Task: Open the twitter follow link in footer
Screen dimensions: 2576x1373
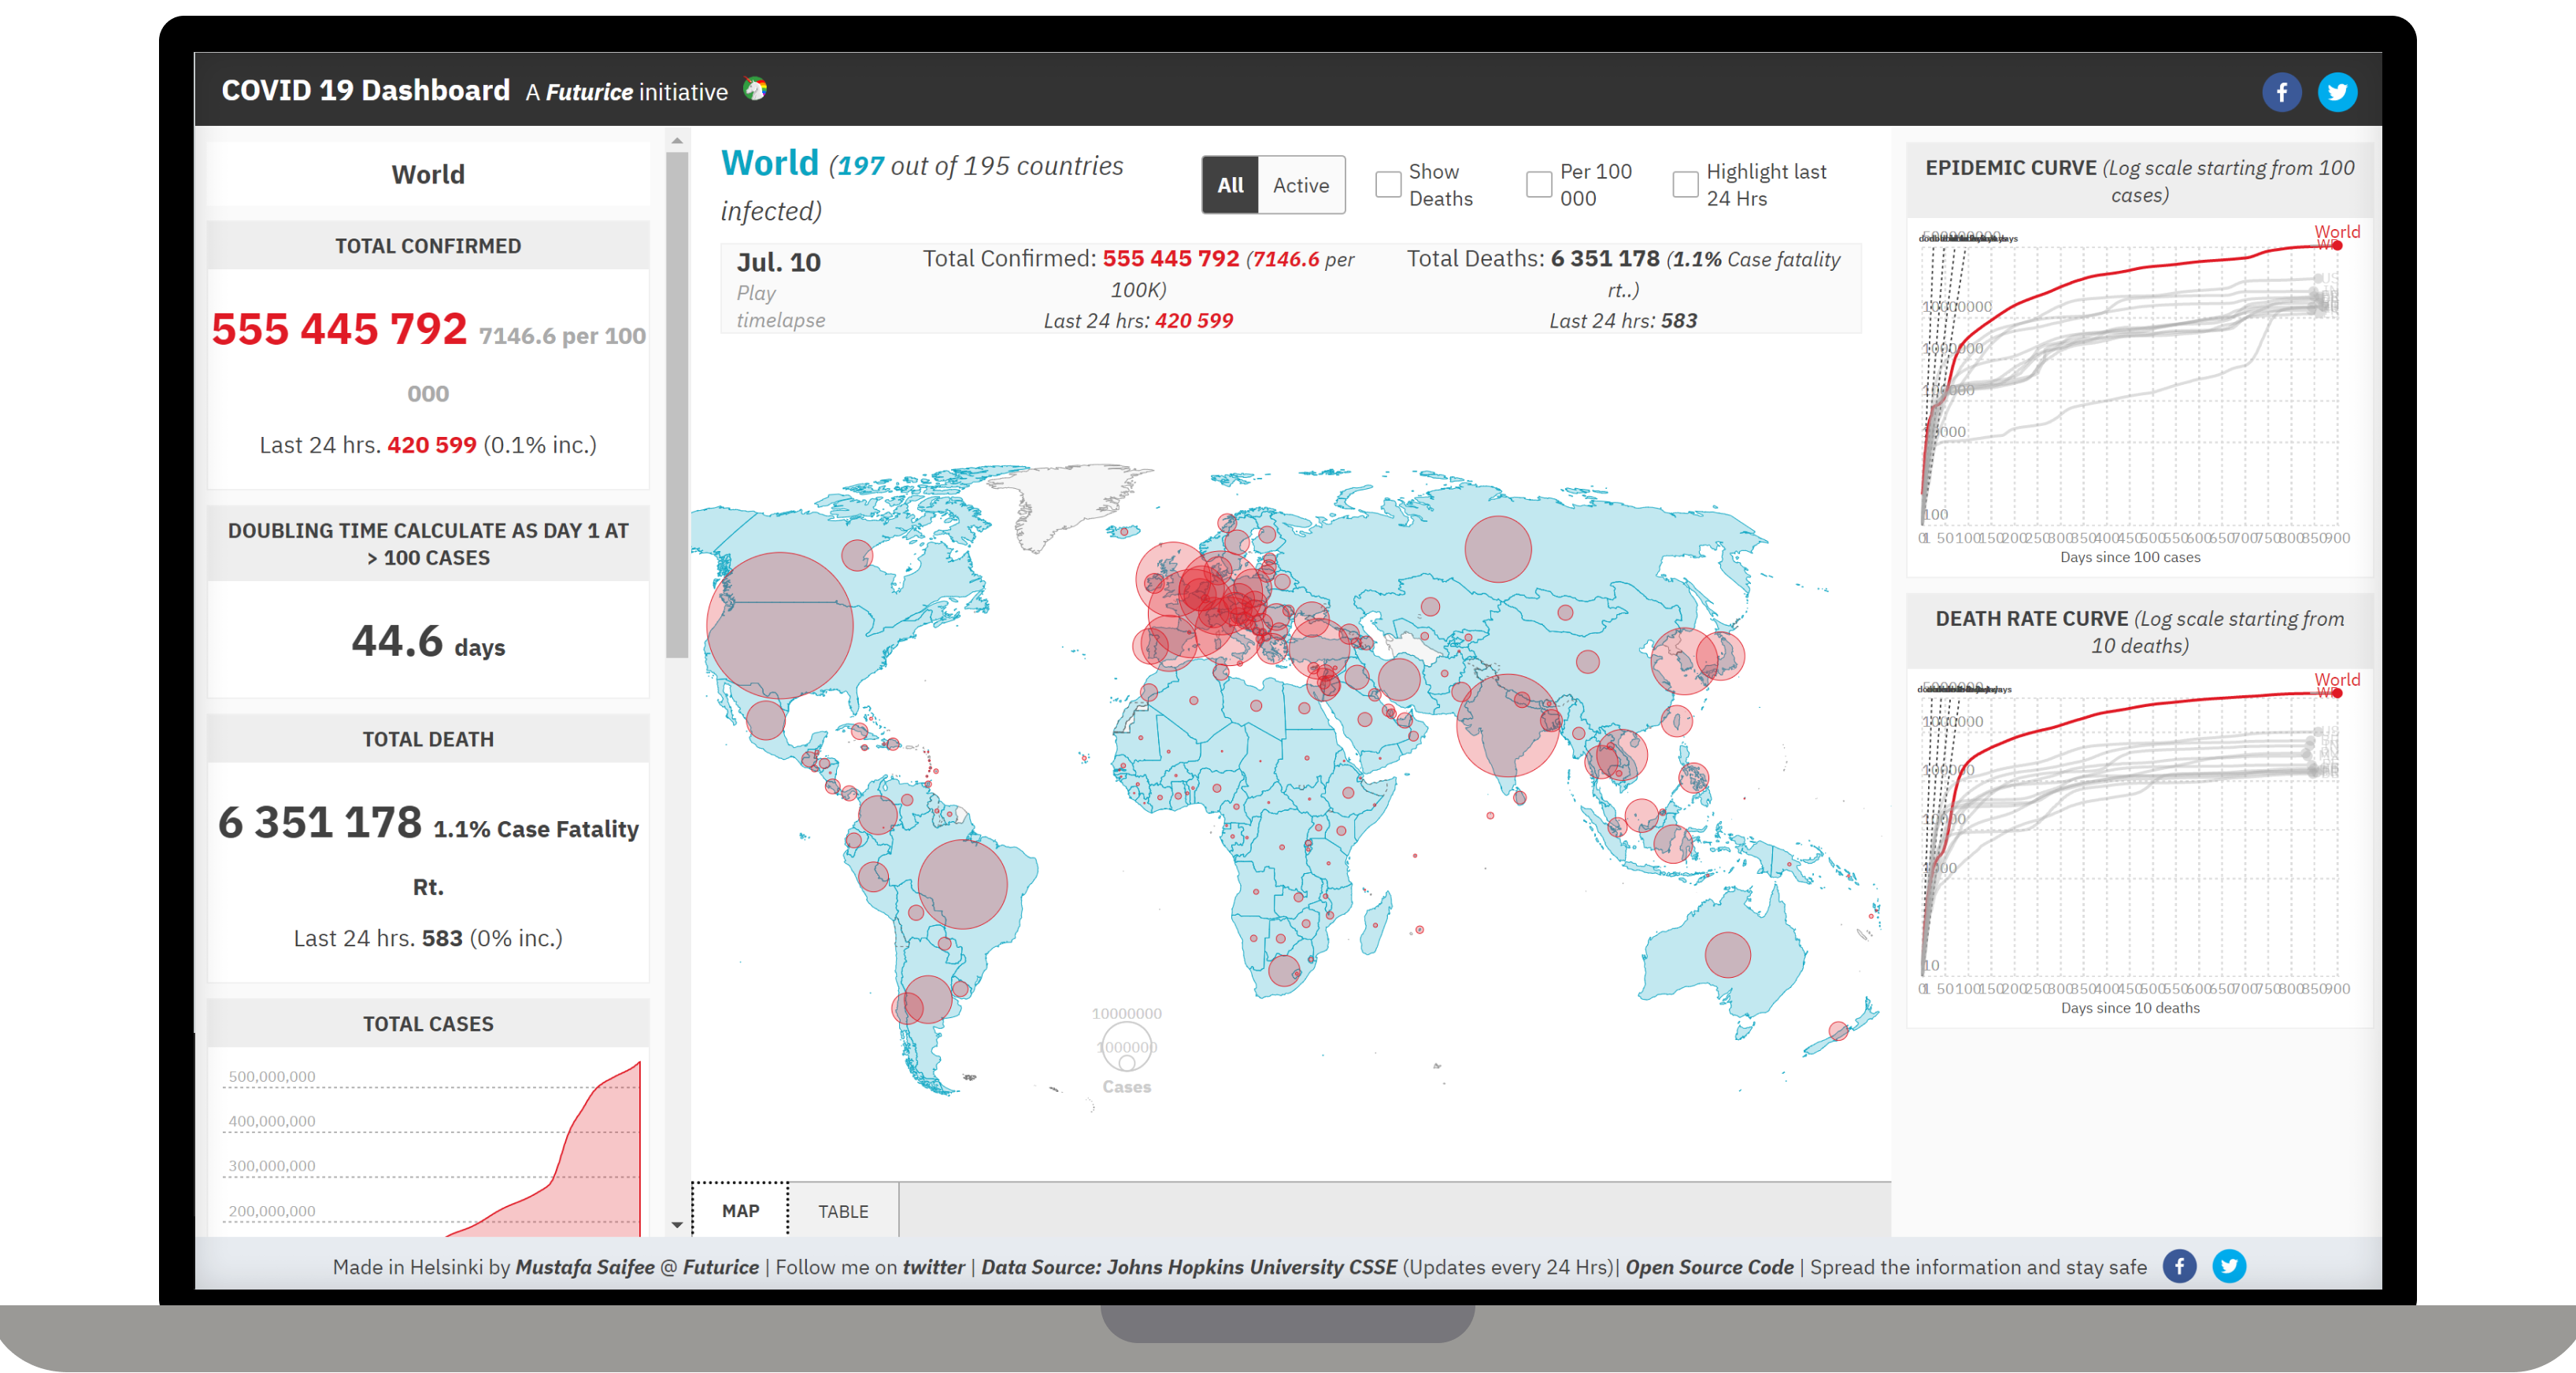Action: (933, 1266)
